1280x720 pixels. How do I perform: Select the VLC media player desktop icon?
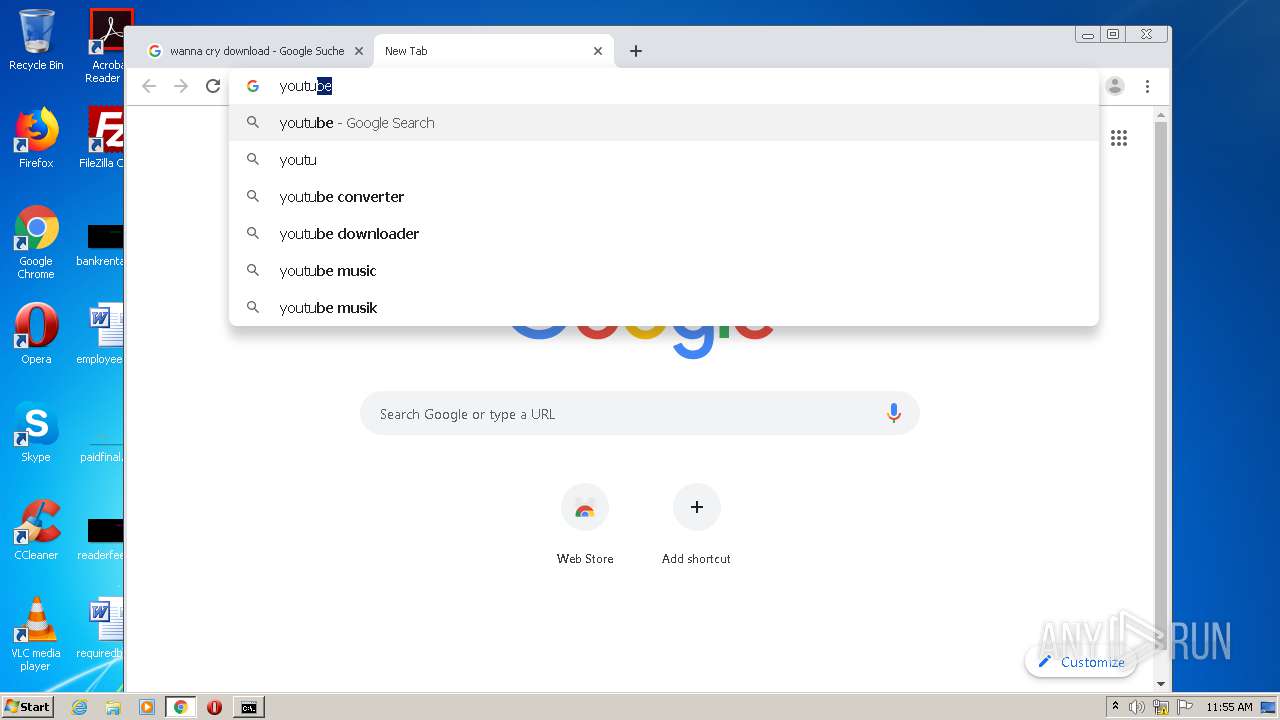pyautogui.click(x=36, y=634)
